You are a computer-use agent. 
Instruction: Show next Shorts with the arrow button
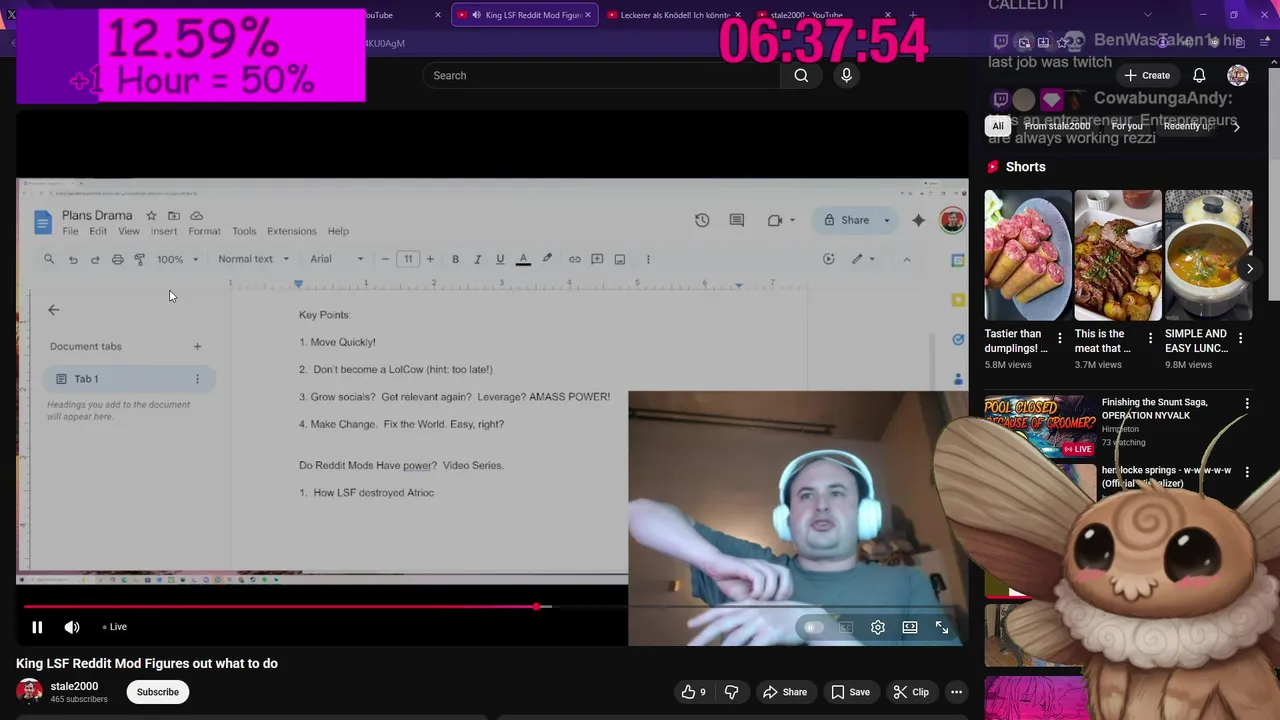coord(1249,268)
